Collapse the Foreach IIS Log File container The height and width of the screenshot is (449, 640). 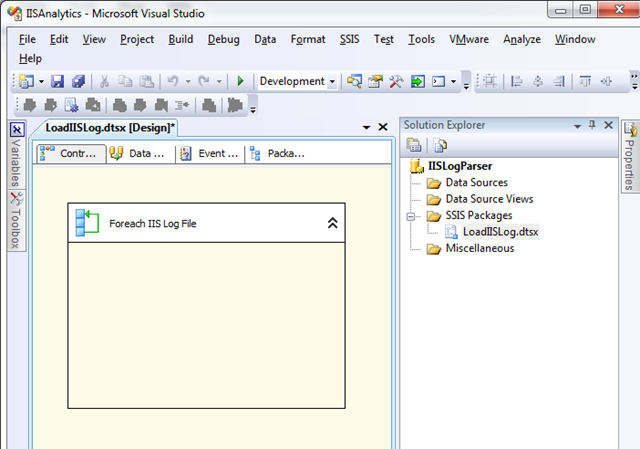tap(333, 223)
